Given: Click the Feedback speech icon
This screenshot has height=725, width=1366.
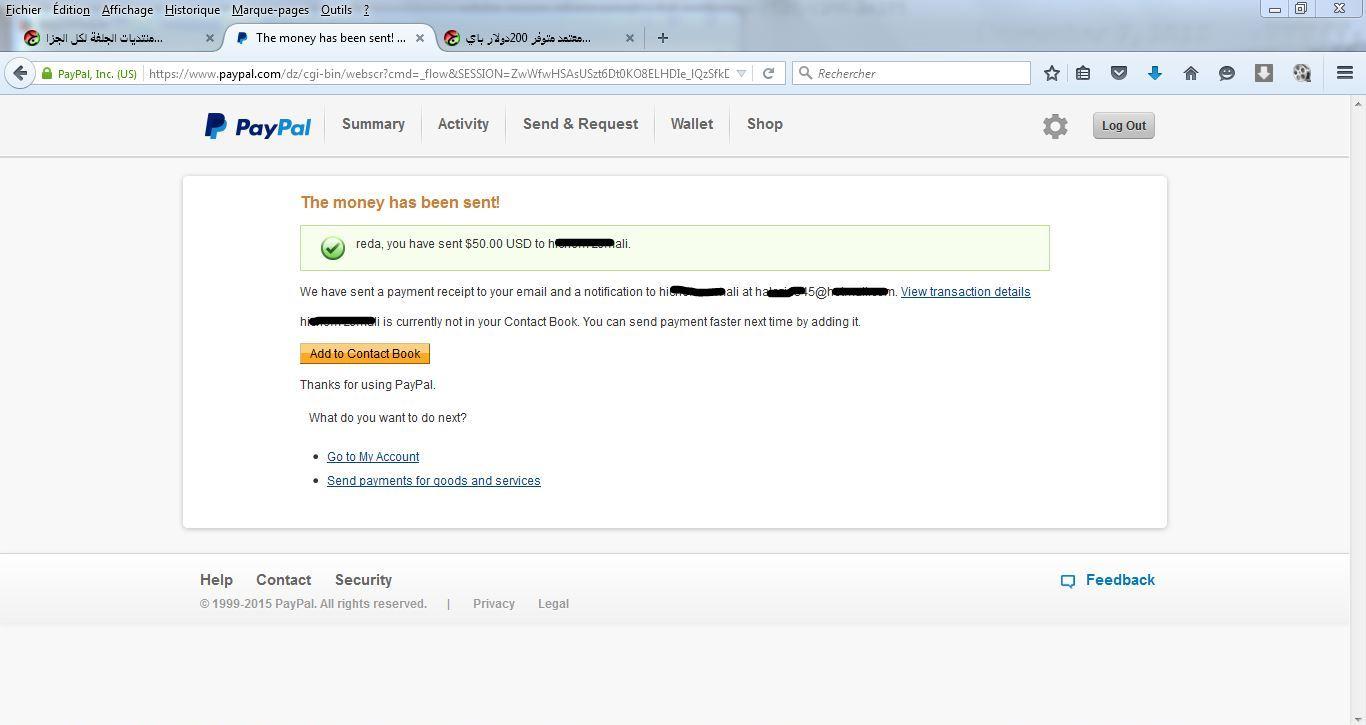Looking at the screenshot, I should coord(1068,581).
